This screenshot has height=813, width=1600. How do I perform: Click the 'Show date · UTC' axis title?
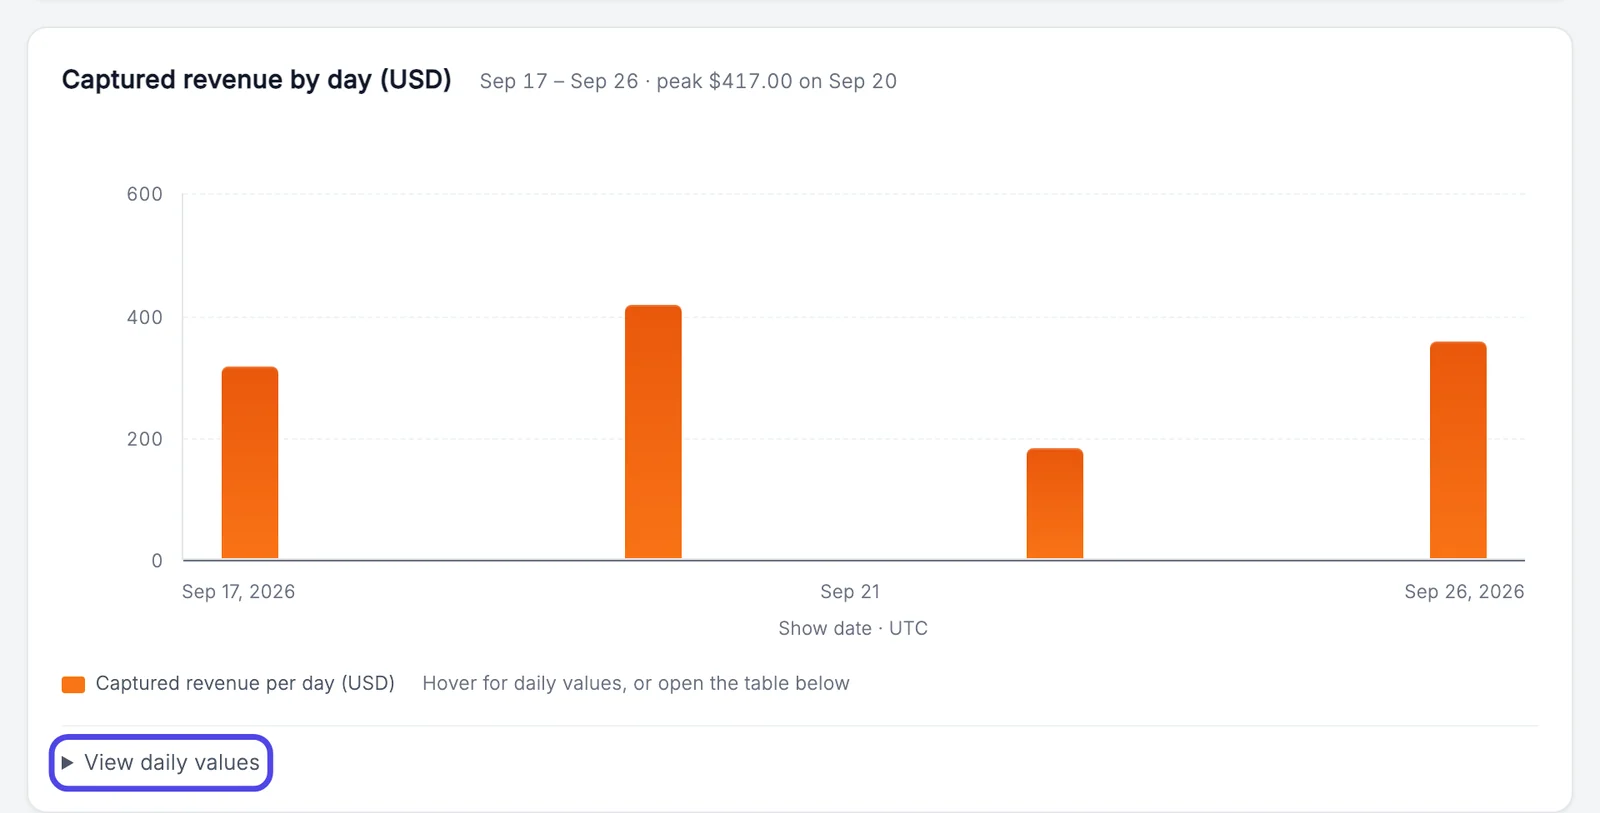(853, 628)
